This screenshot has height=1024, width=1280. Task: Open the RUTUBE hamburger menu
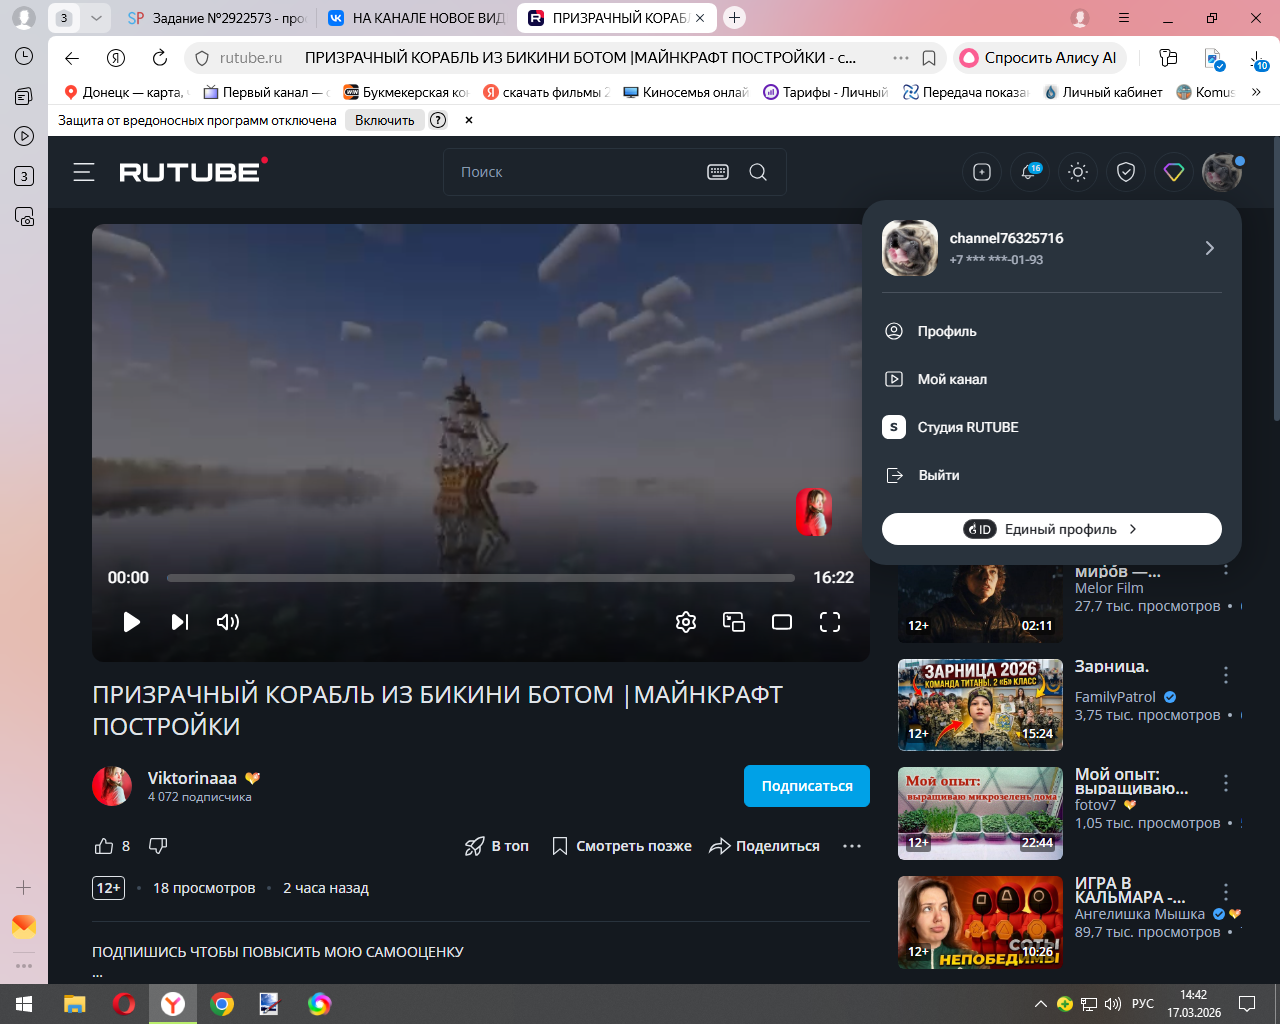[x=84, y=172]
